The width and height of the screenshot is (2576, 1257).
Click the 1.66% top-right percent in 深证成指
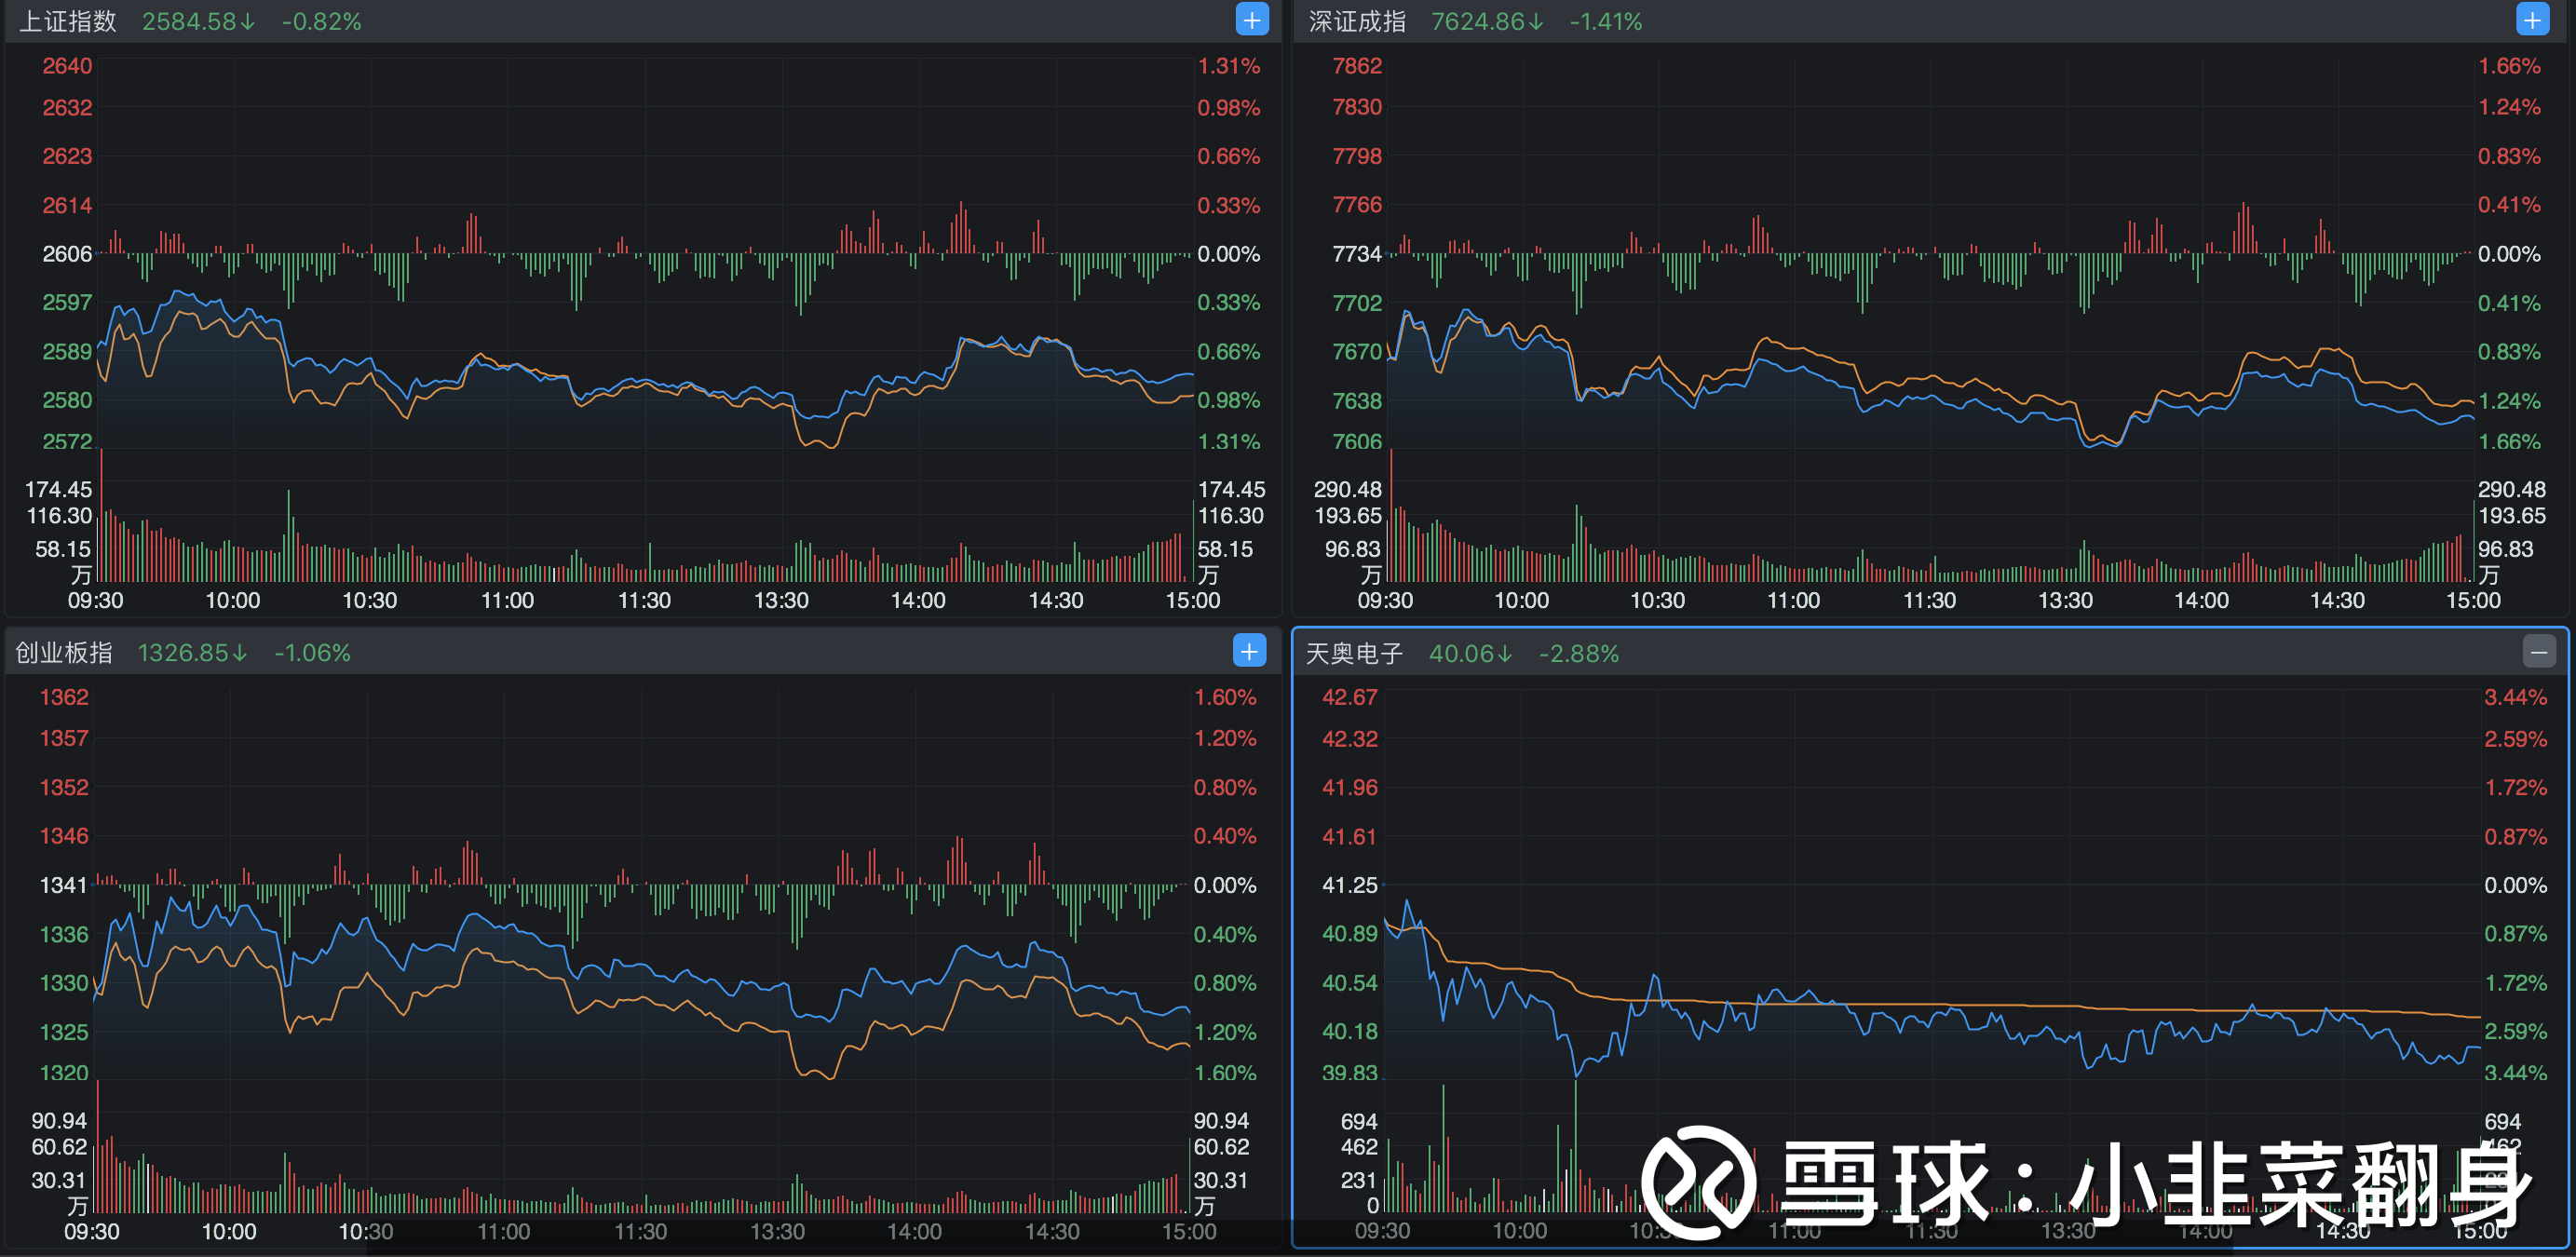click(2509, 66)
